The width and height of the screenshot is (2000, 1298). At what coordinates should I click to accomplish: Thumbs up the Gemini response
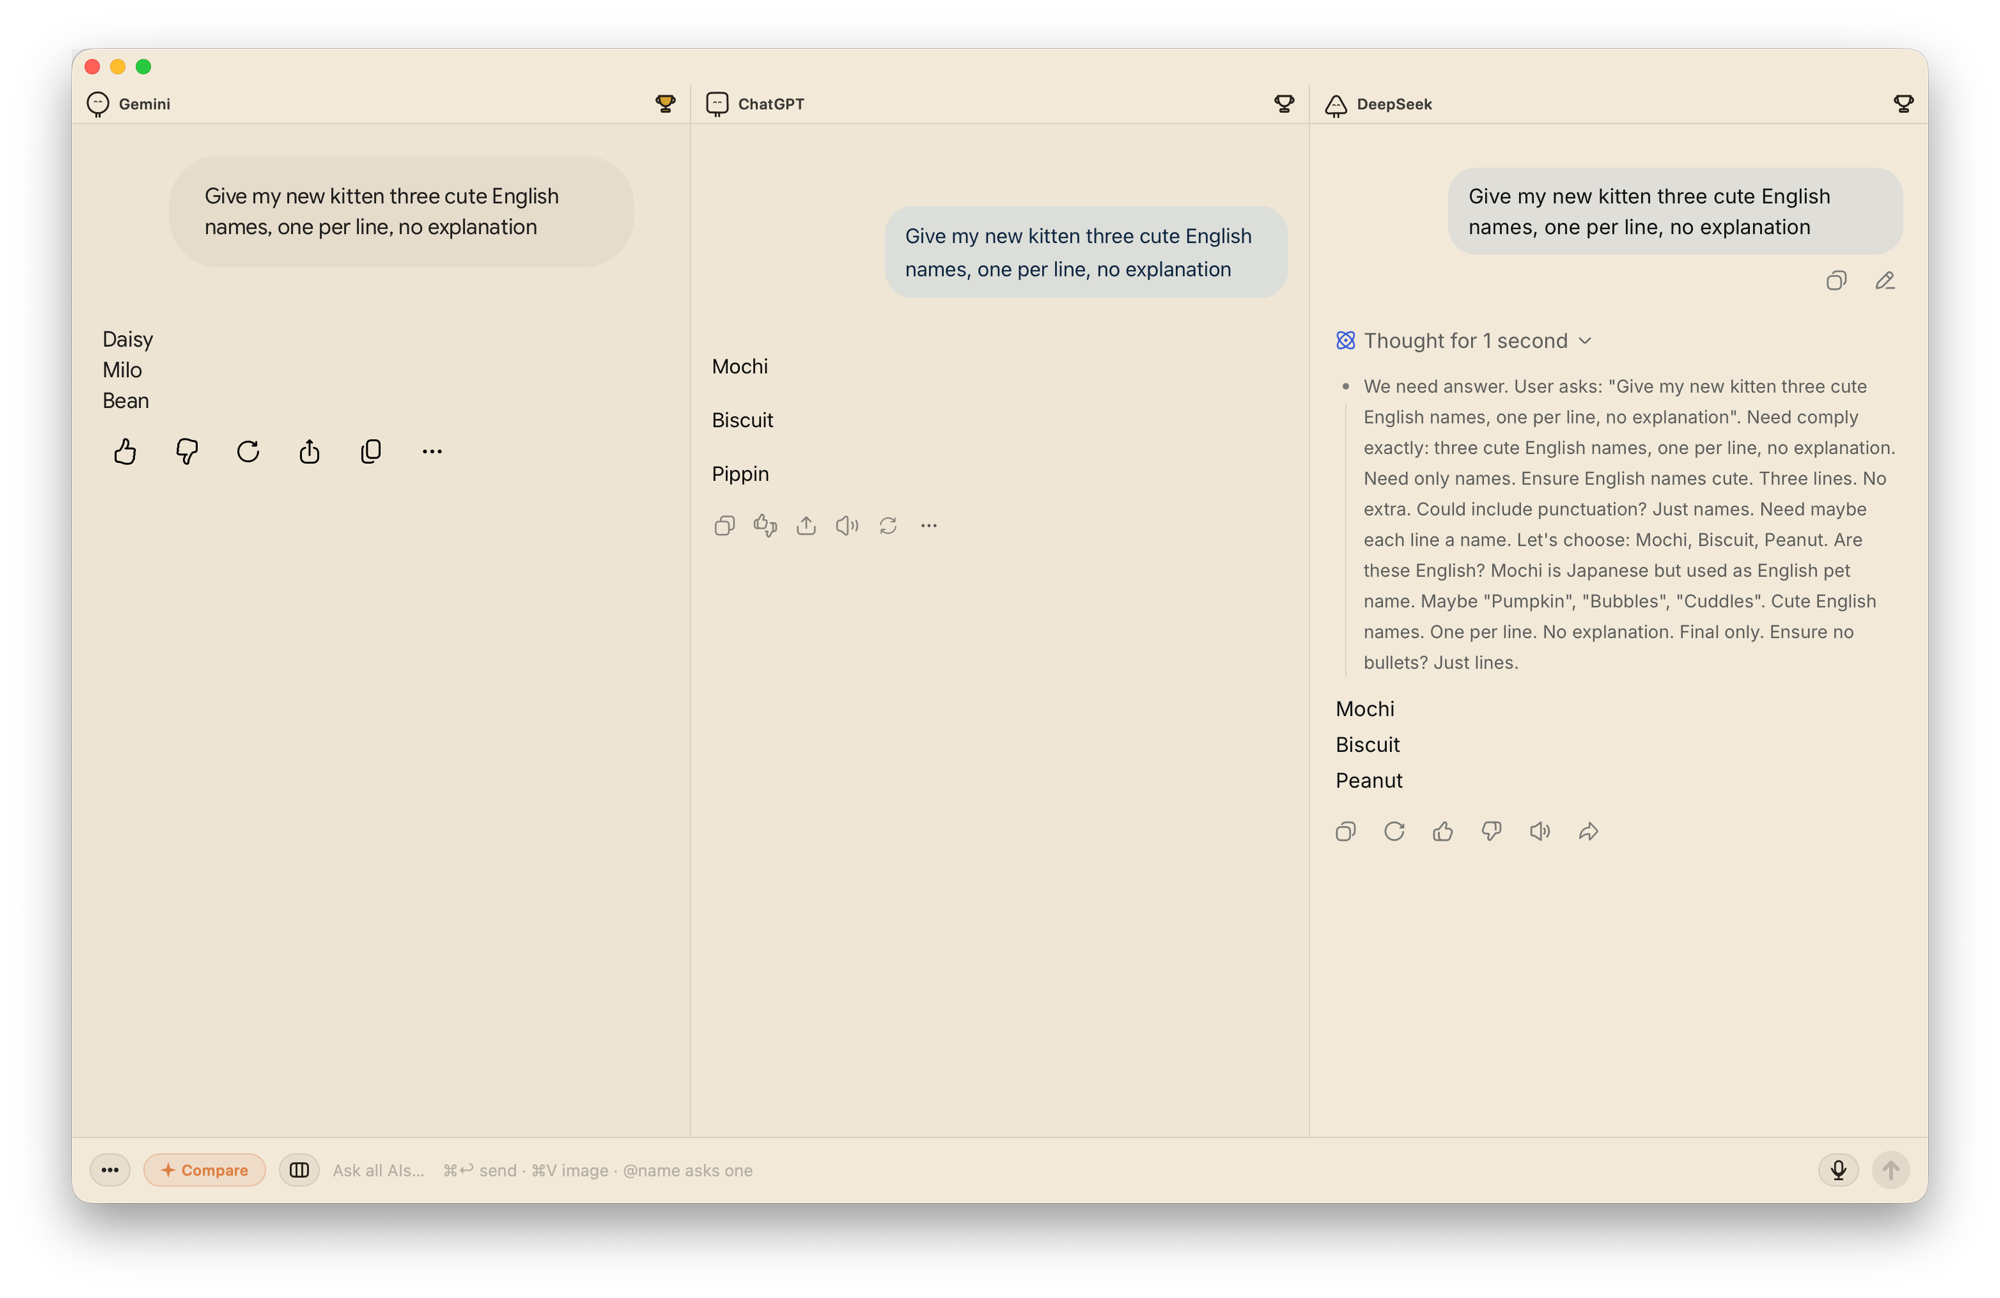[x=125, y=451]
